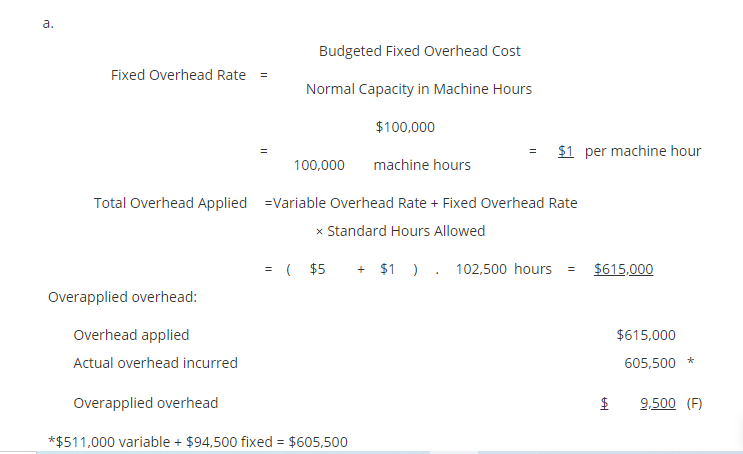Click "Normal Capacity in Machine Hours" denominator
Screen dimensions: 743x454
pos(418,89)
